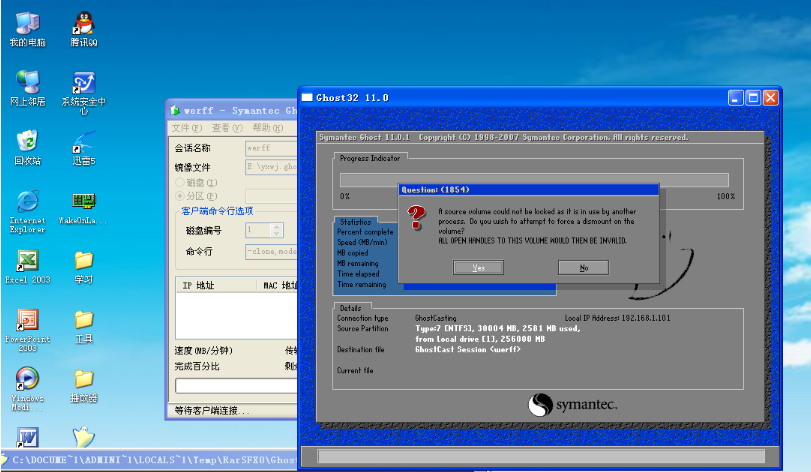Click Yes to force volume dismount
This screenshot has height=472, width=811.
pos(478,267)
